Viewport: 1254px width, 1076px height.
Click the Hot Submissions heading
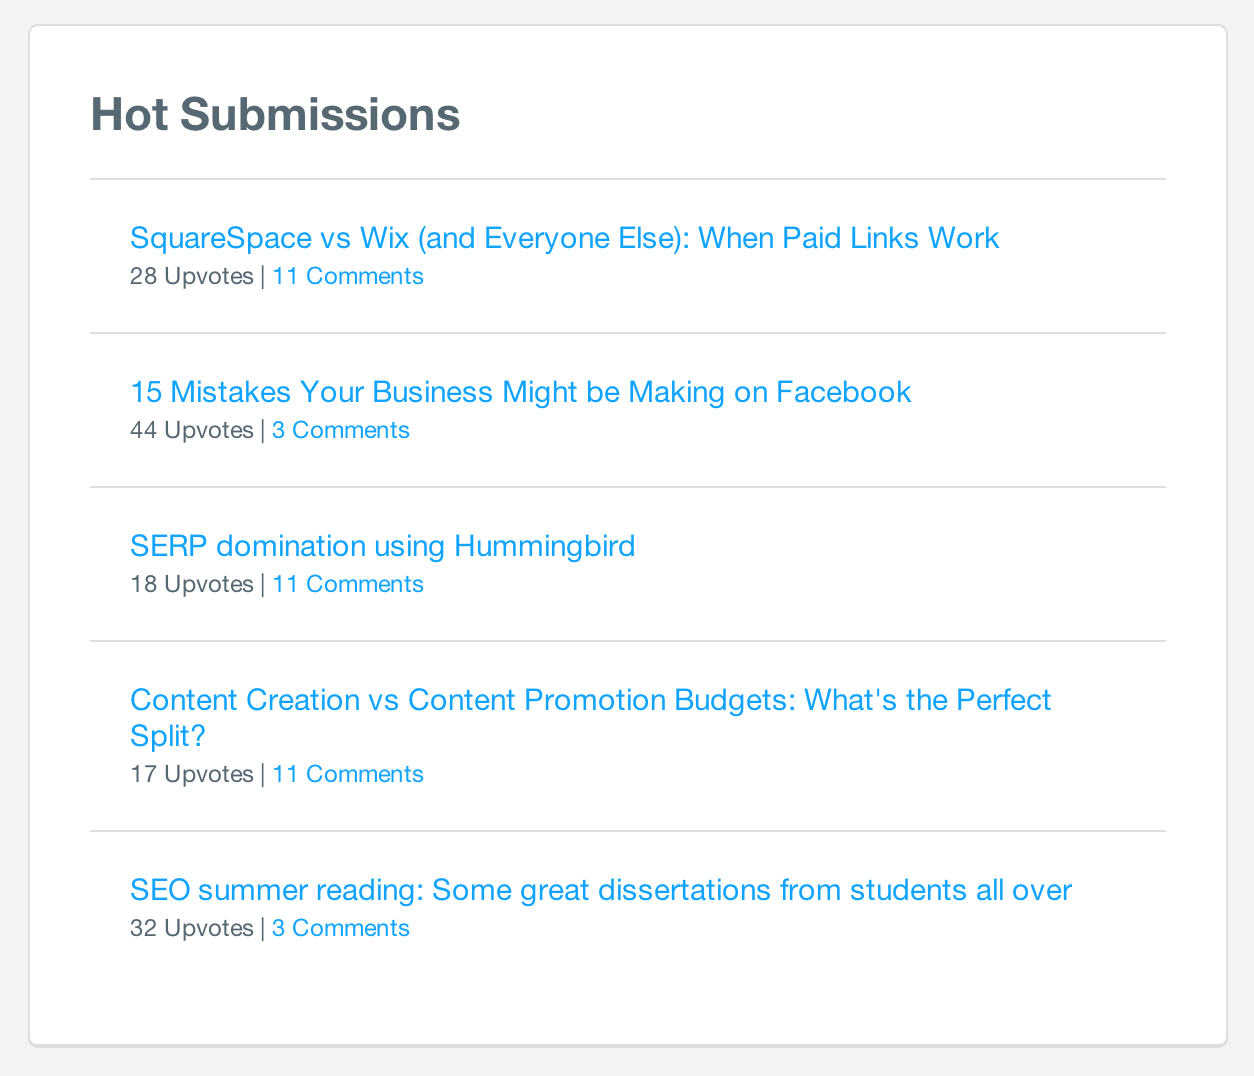coord(275,114)
